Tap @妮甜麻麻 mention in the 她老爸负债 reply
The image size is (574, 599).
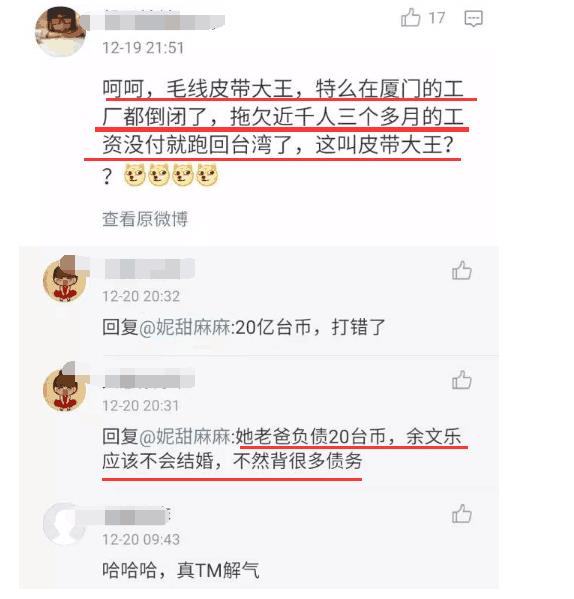coord(185,437)
